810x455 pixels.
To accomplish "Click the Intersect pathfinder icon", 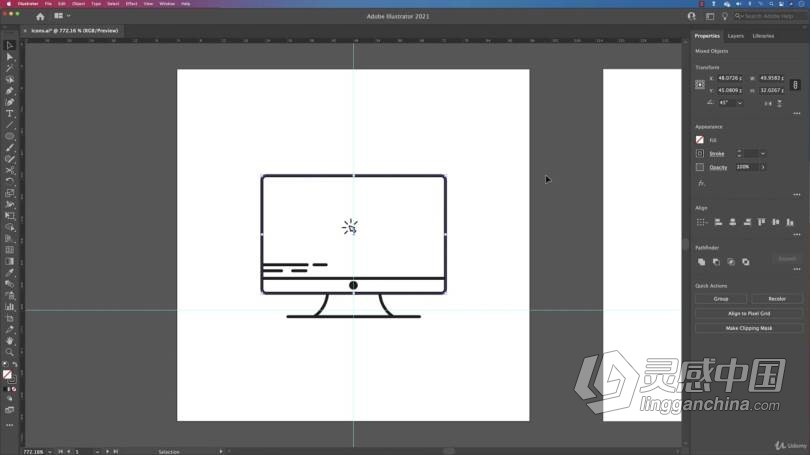I will pos(731,262).
